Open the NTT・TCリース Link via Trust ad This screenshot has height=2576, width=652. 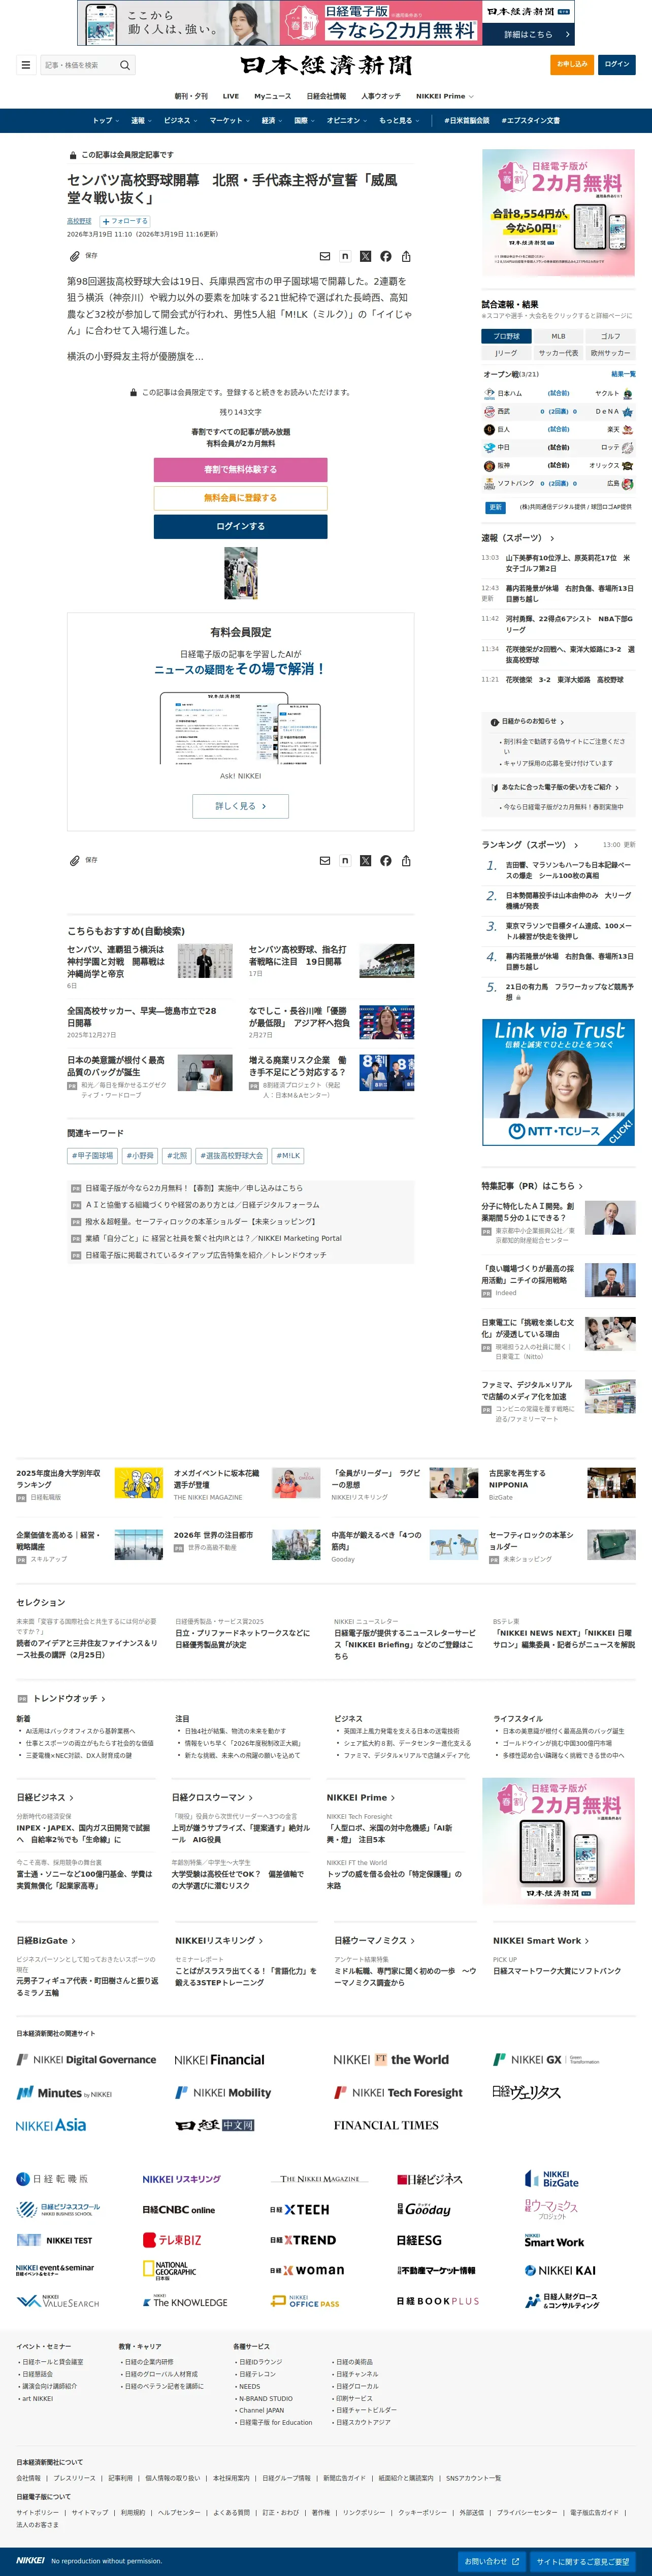coord(558,1082)
